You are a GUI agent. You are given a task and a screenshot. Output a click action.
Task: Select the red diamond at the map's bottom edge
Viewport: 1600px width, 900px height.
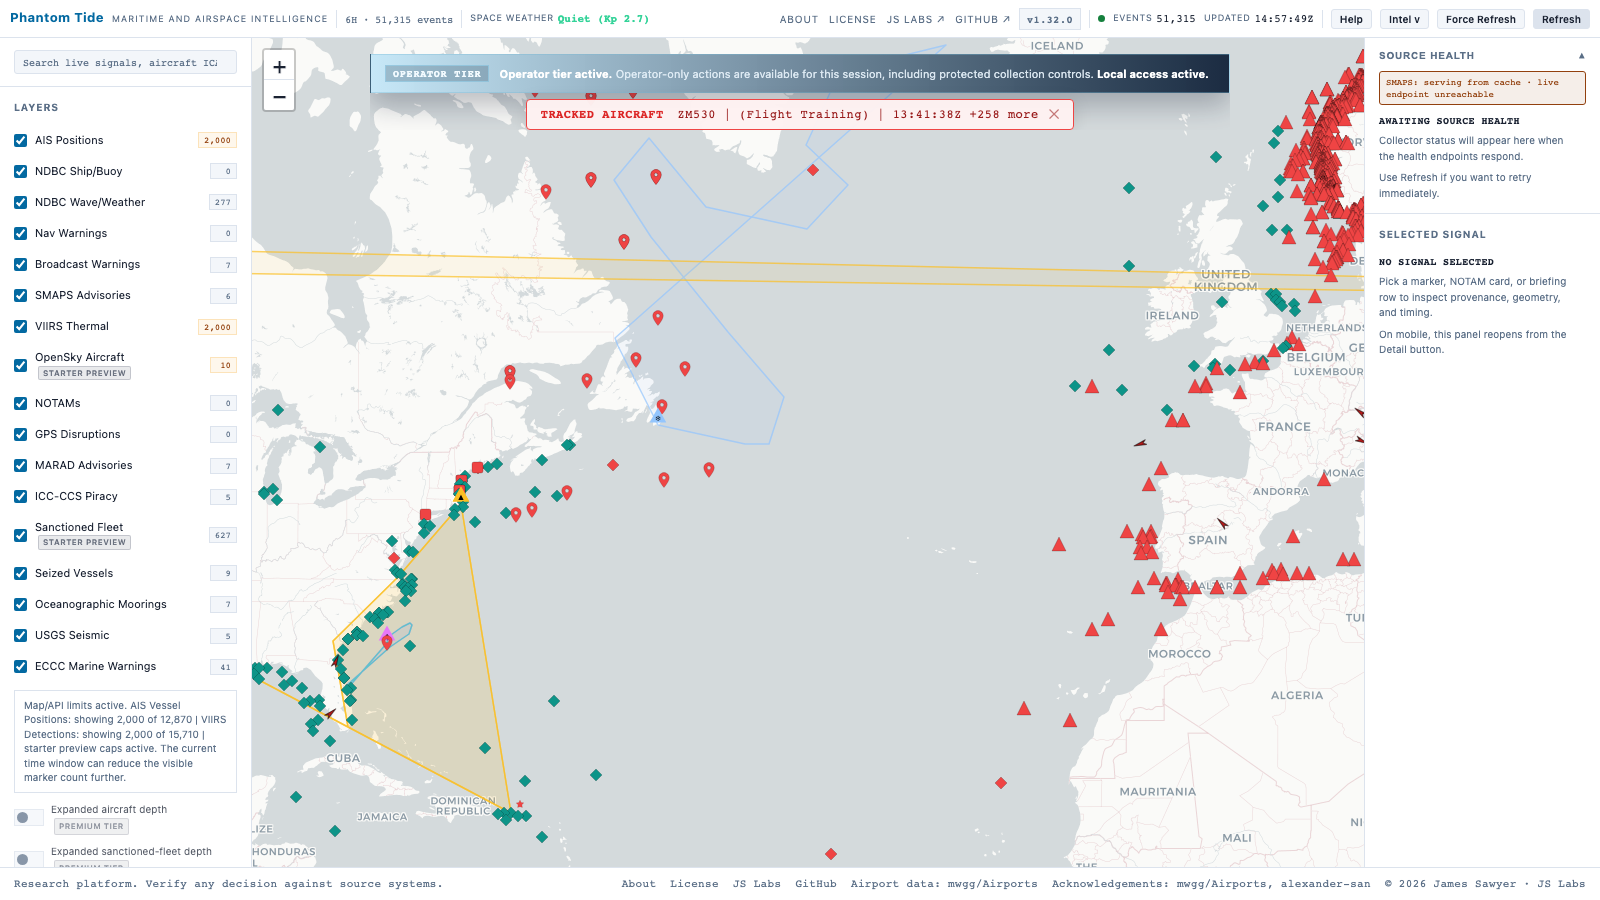tap(831, 854)
